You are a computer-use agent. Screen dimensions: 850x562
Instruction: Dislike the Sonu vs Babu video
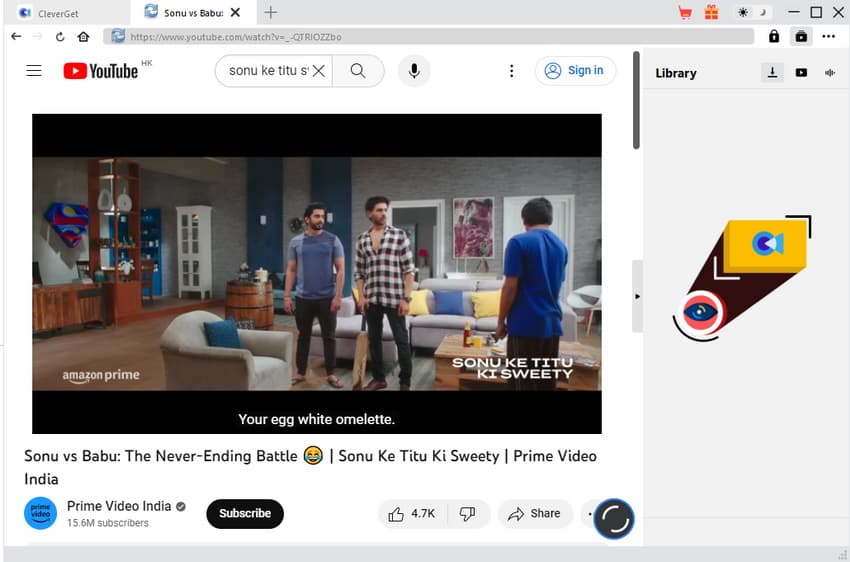tap(467, 514)
